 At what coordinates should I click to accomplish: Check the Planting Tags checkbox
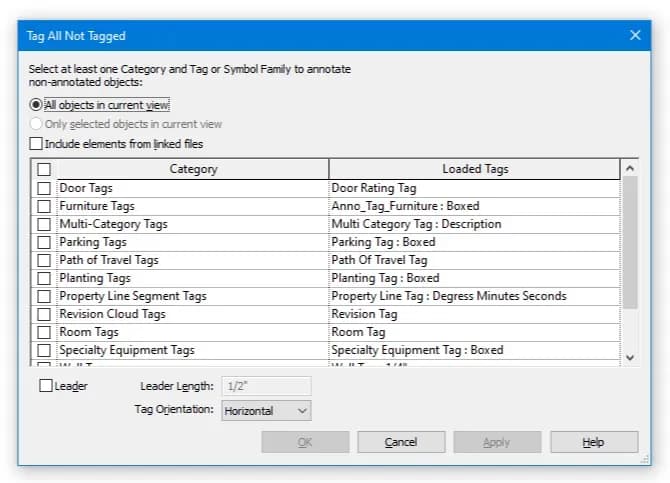click(44, 278)
